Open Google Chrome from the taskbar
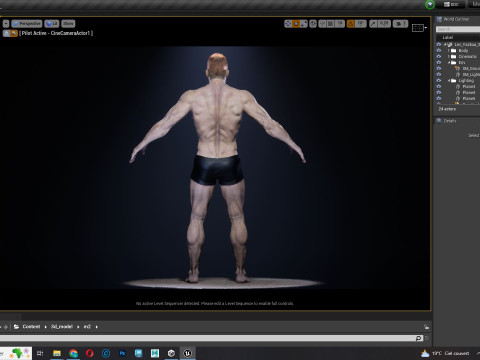 click(x=73, y=353)
